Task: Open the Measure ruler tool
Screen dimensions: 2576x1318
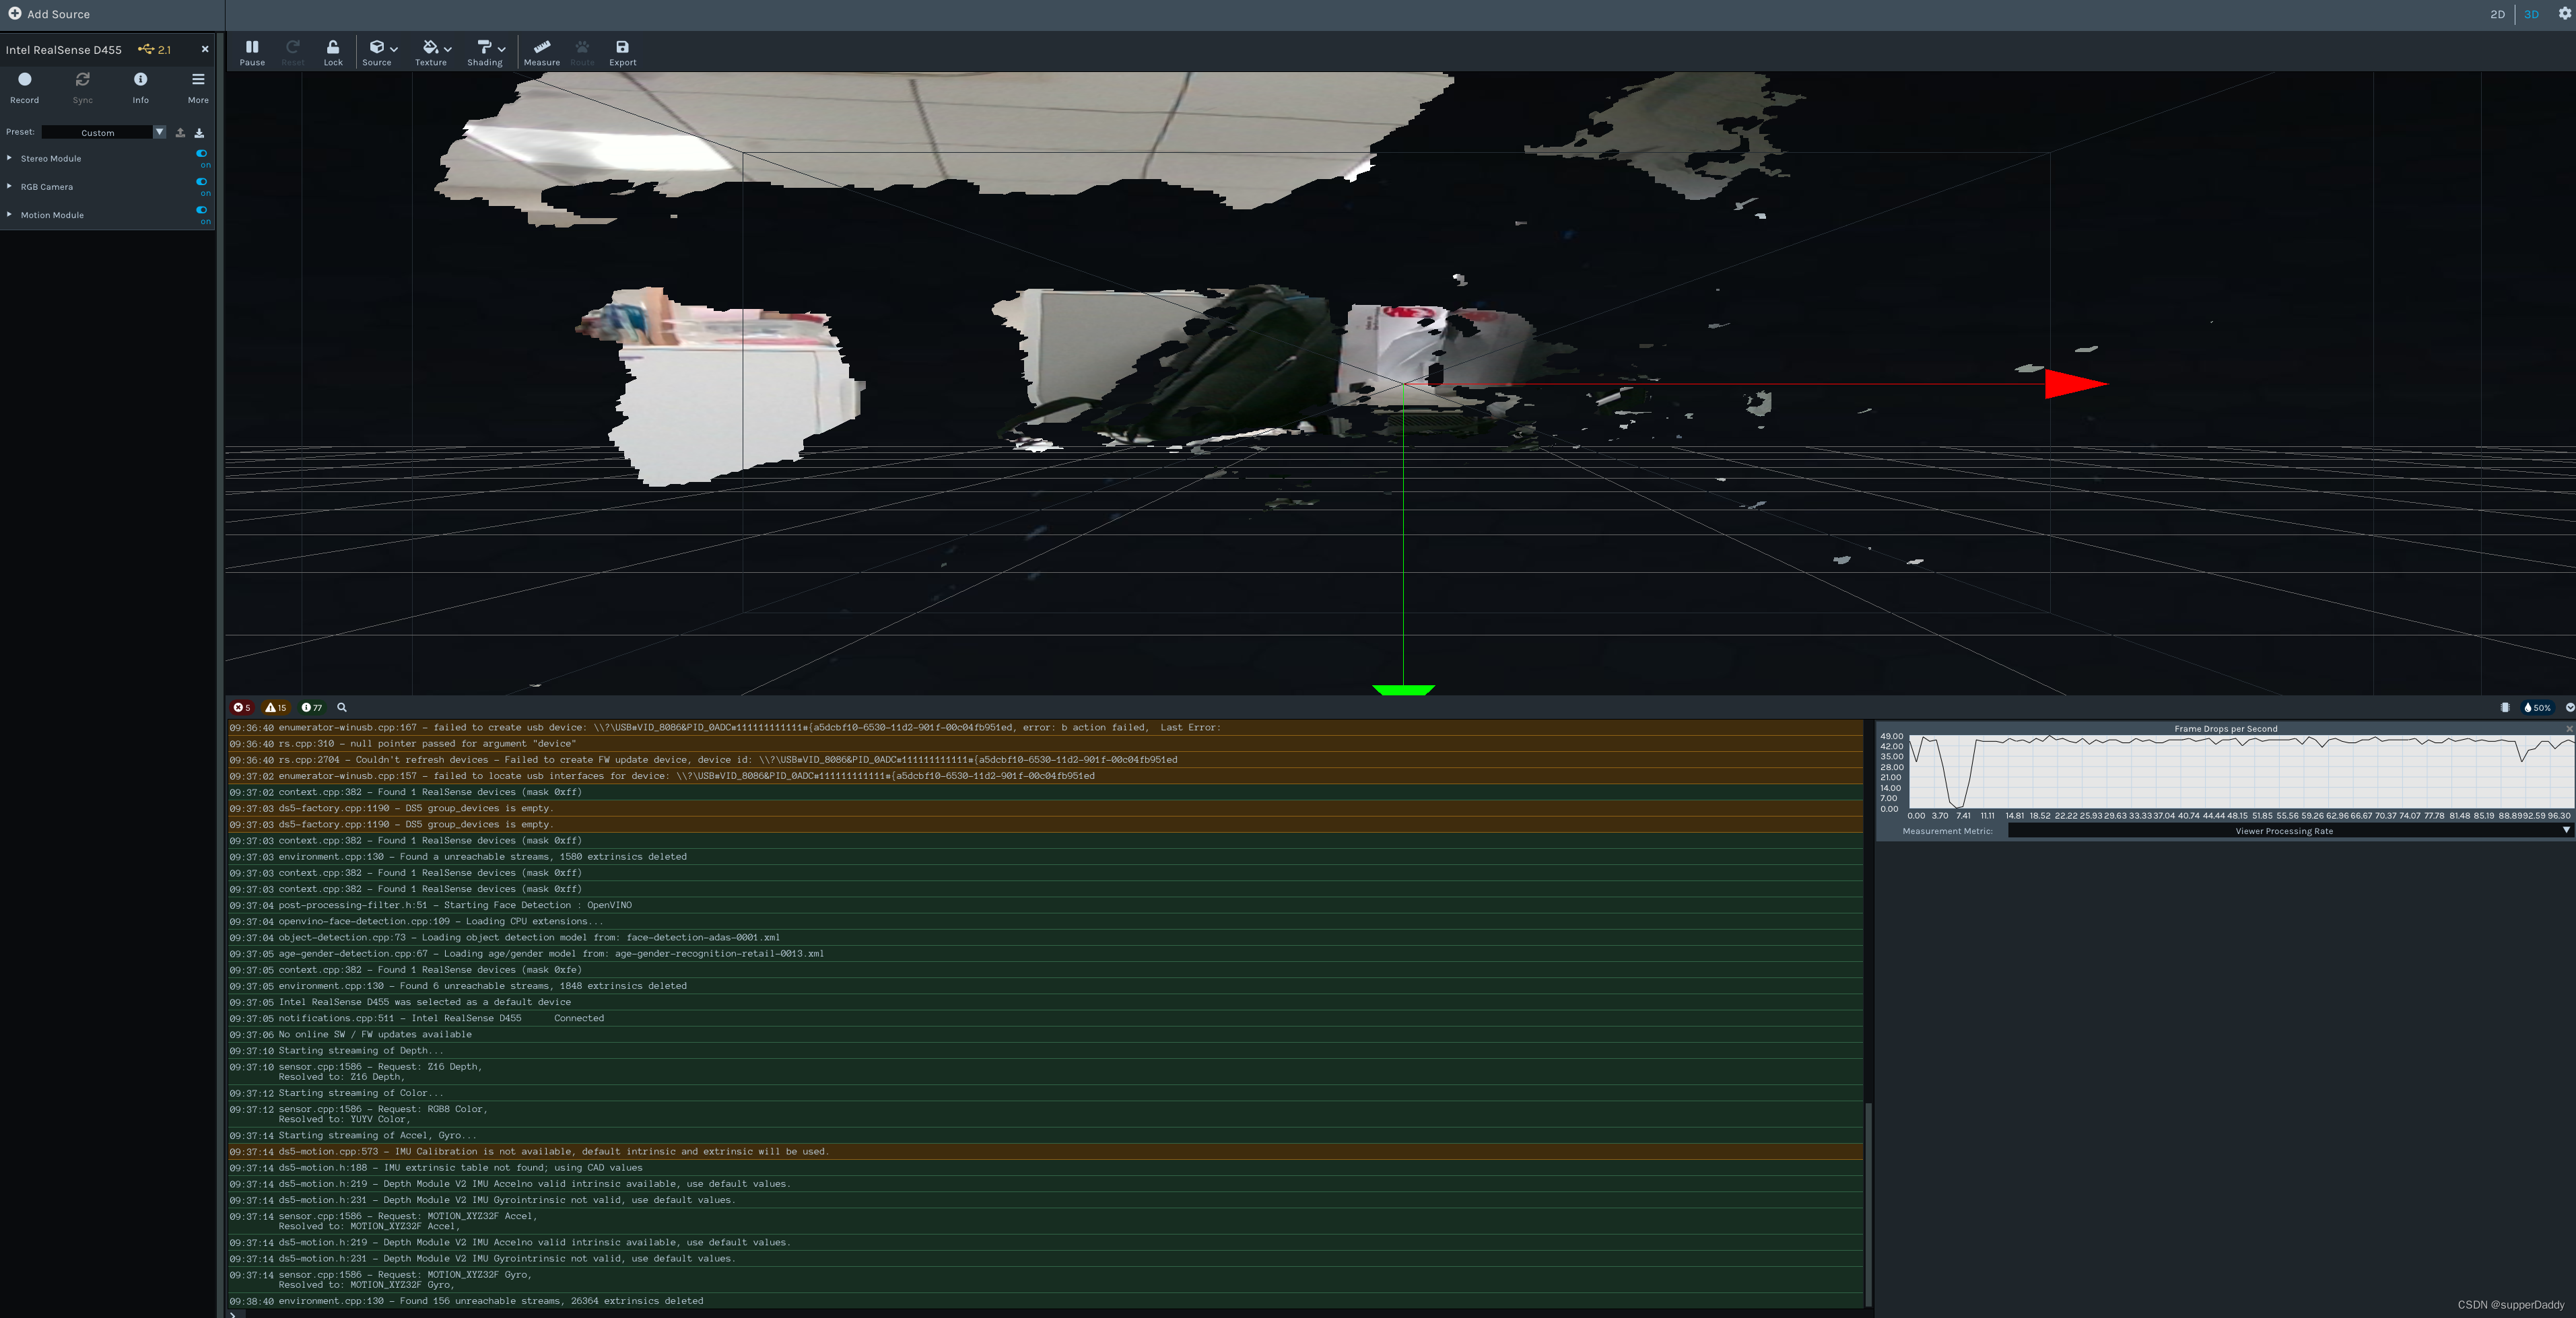Action: point(541,52)
